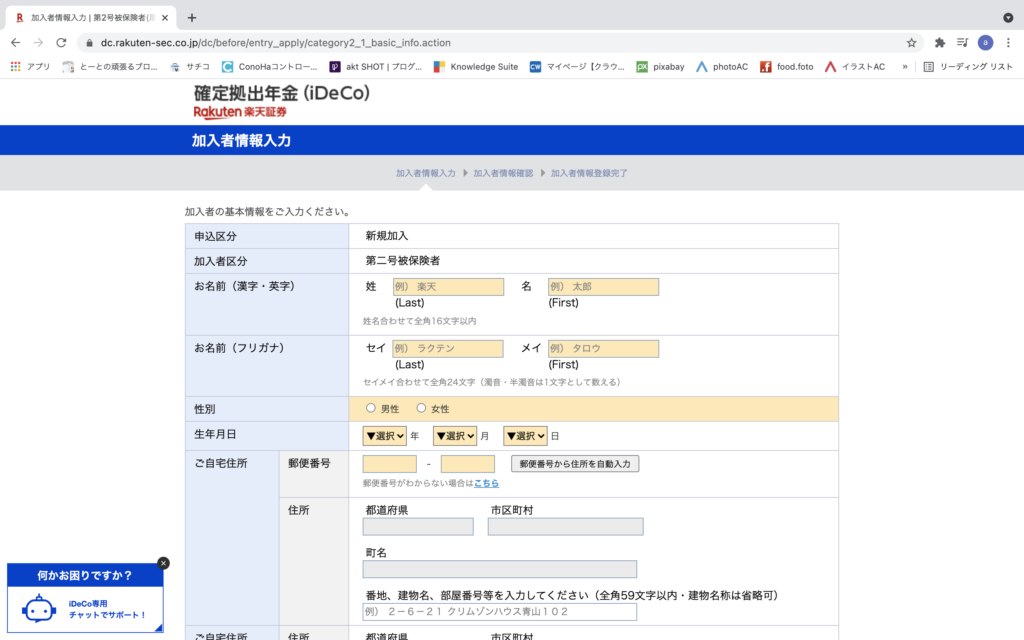Open the media control icon in toolbar
The image size is (1024, 640).
(x=962, y=43)
